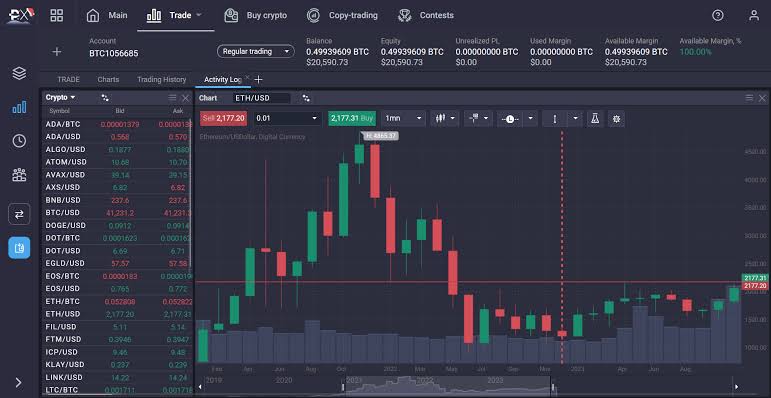Click the Bid column header

click(x=120, y=111)
